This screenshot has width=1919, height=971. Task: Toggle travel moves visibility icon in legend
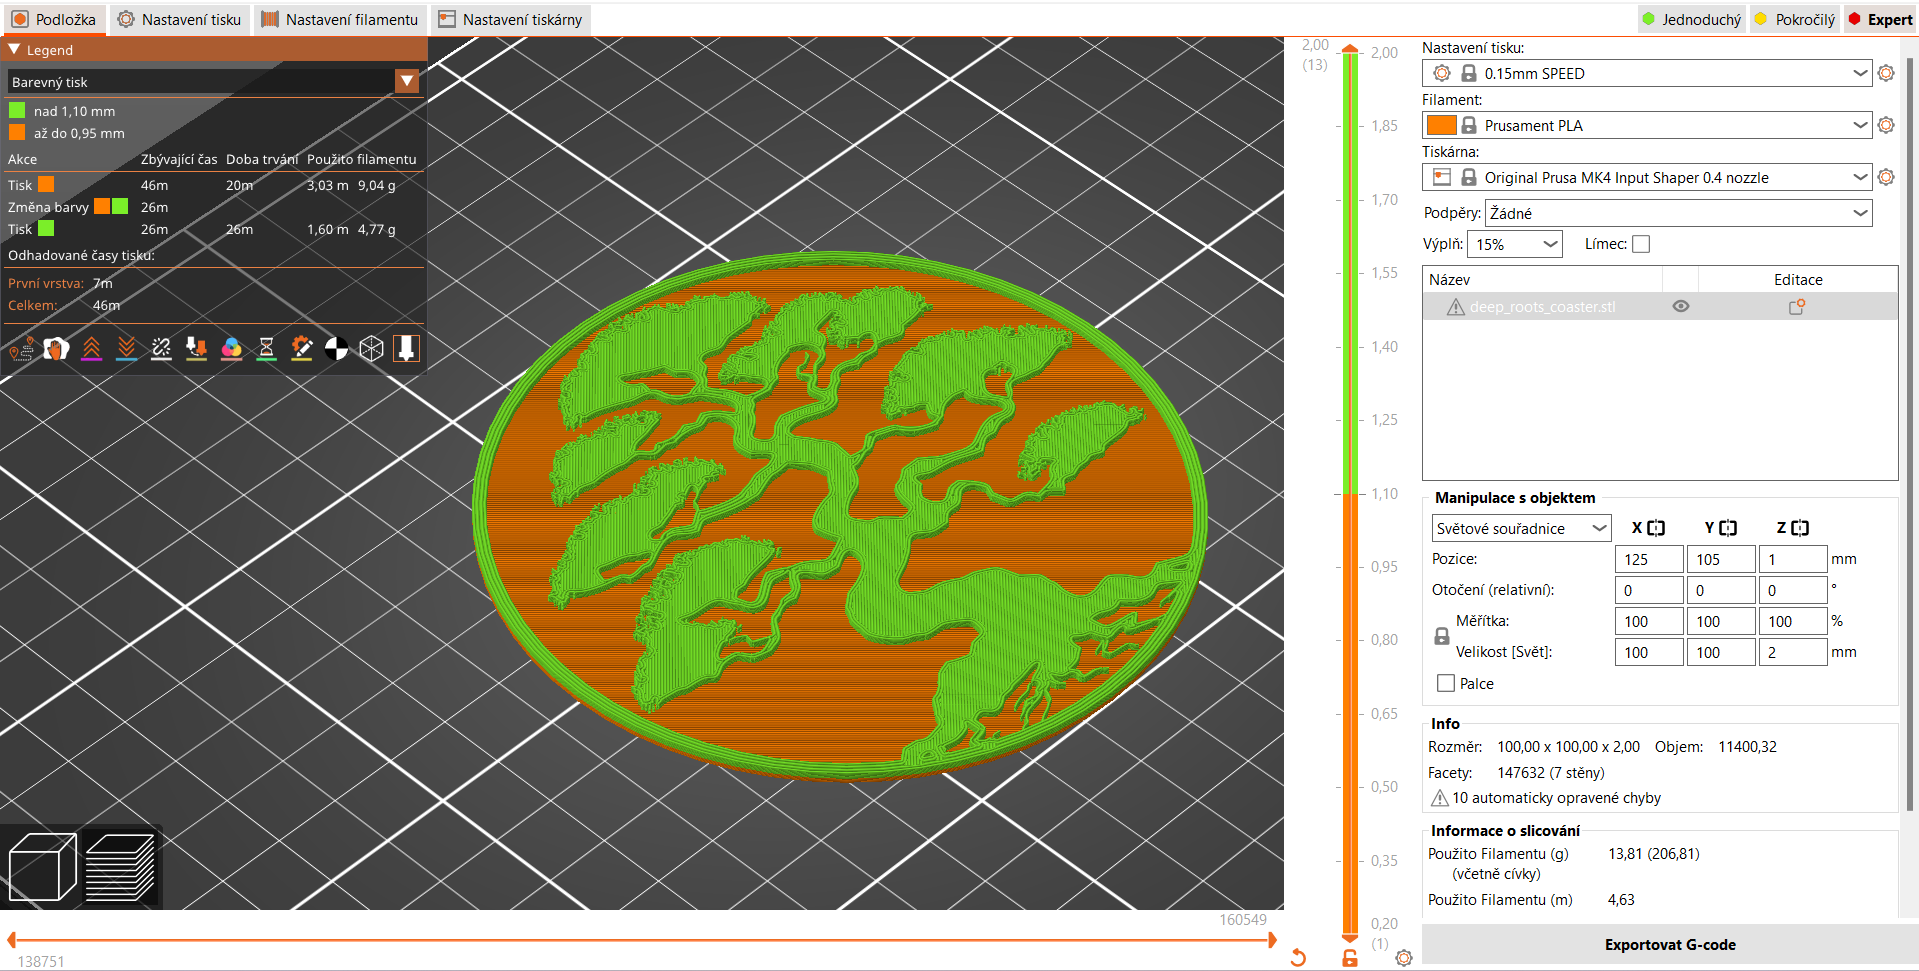[x=21, y=348]
